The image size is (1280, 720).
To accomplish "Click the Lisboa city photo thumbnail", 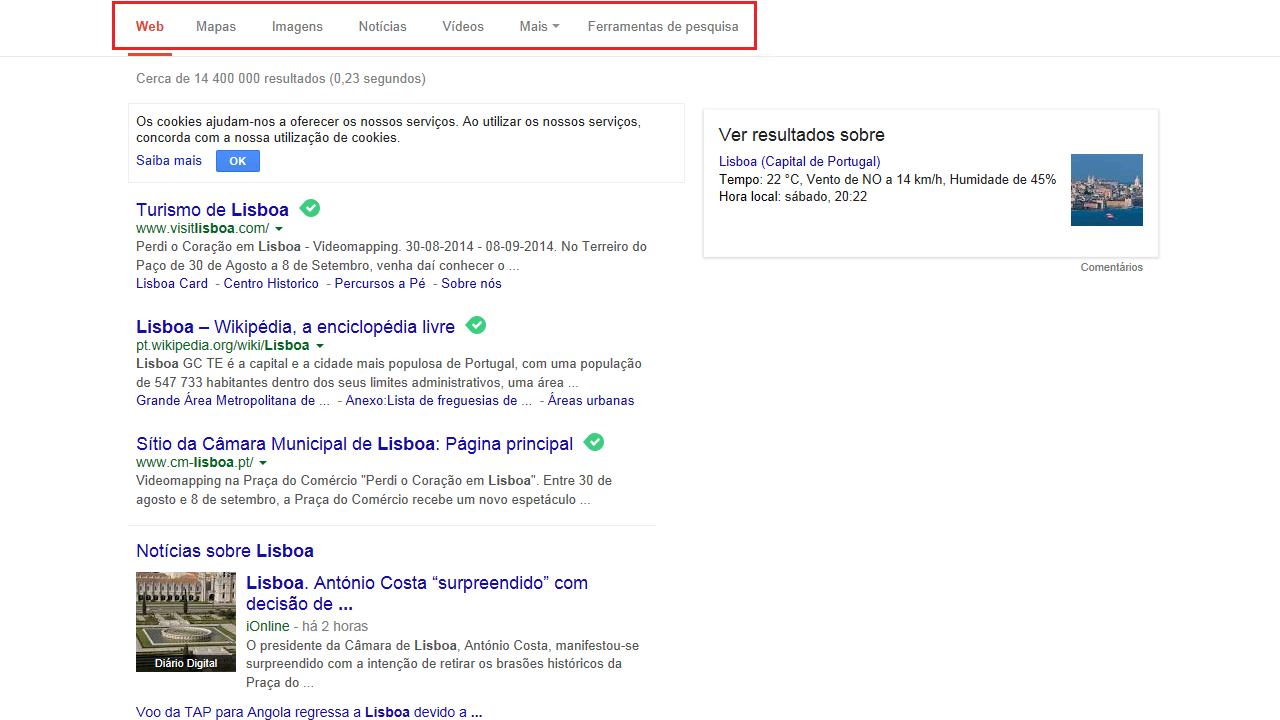I will click(1107, 190).
